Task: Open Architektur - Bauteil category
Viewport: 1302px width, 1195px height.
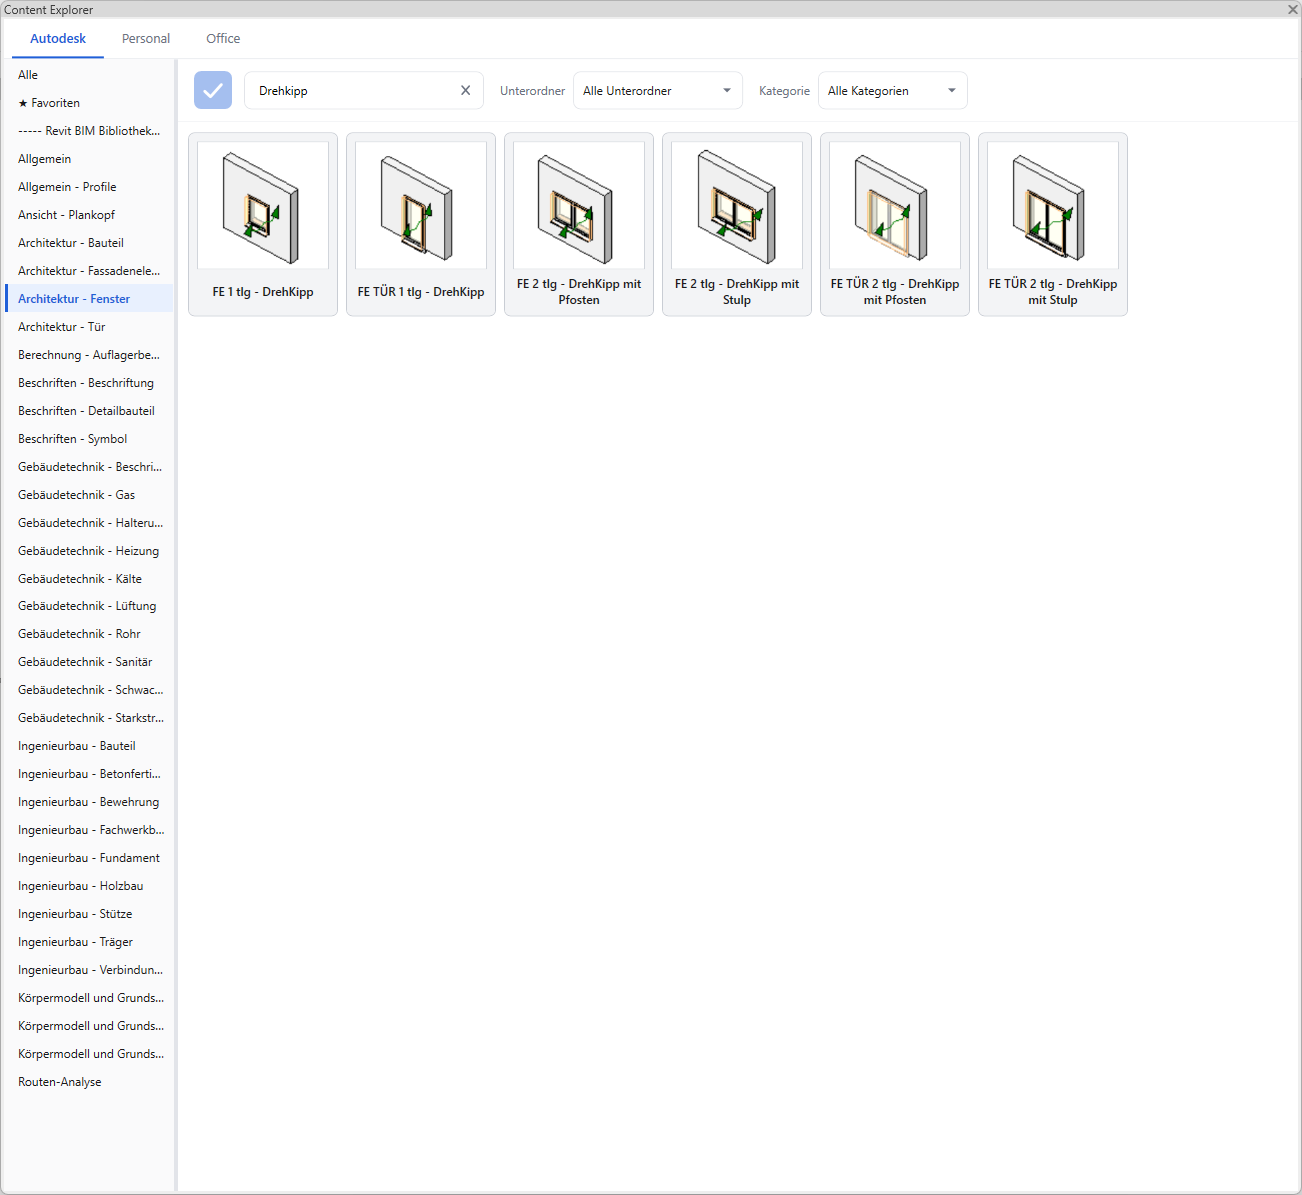Action: pos(89,243)
